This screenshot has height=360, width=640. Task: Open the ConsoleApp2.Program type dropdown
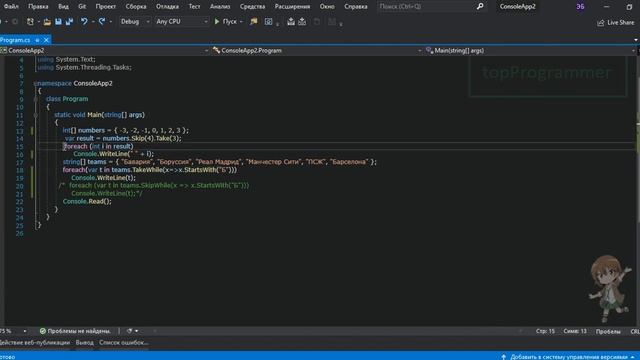(317, 51)
